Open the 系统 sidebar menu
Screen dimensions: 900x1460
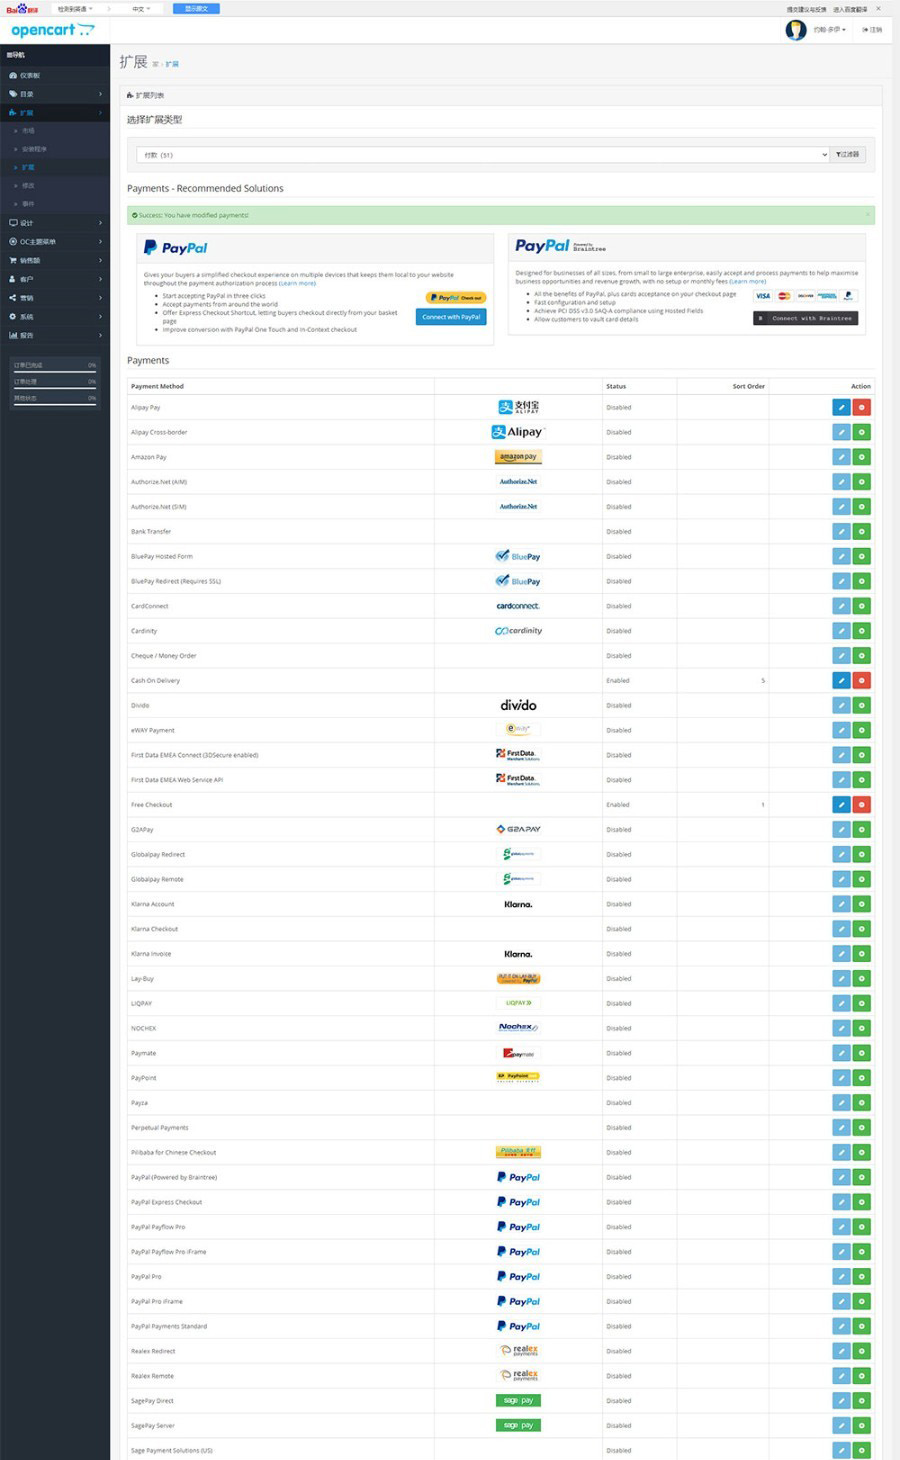tap(55, 316)
